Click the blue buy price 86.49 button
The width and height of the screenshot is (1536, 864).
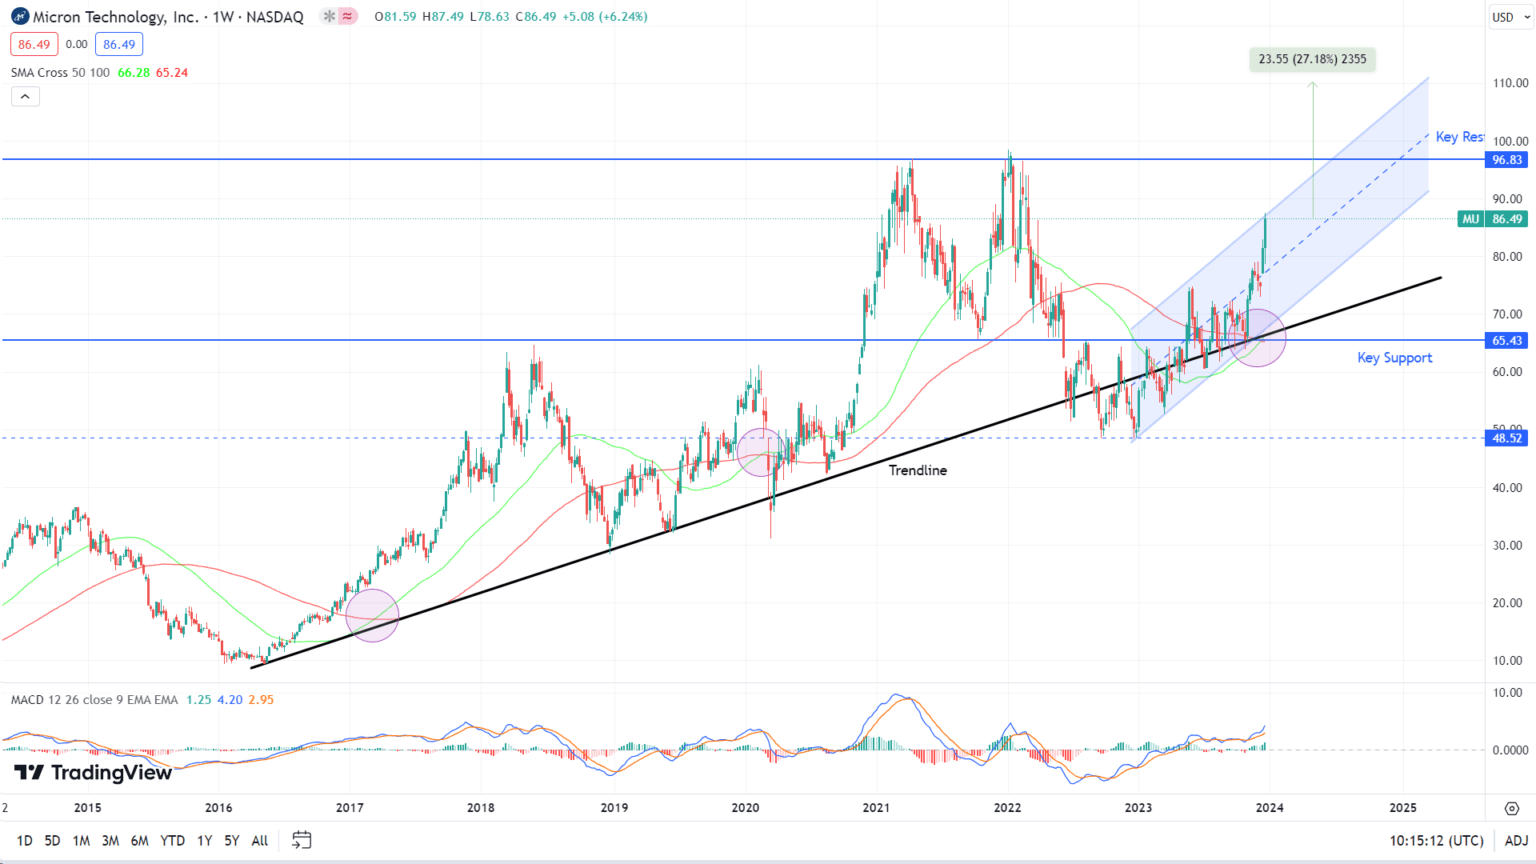coord(119,44)
